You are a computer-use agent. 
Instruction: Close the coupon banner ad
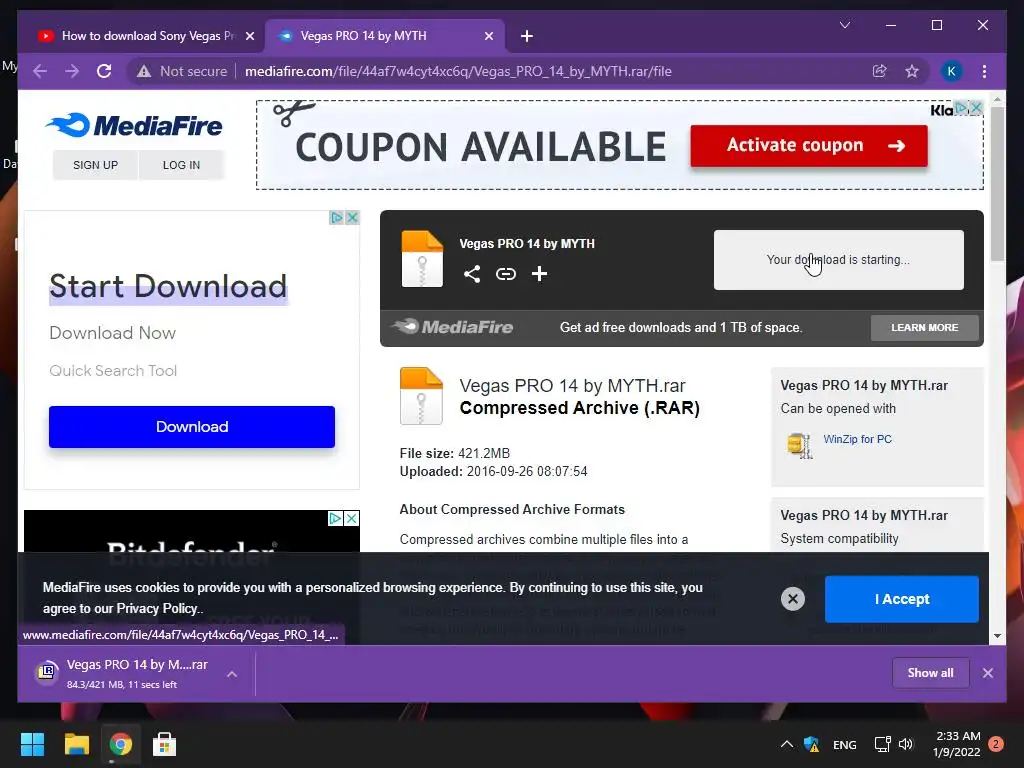(x=976, y=108)
